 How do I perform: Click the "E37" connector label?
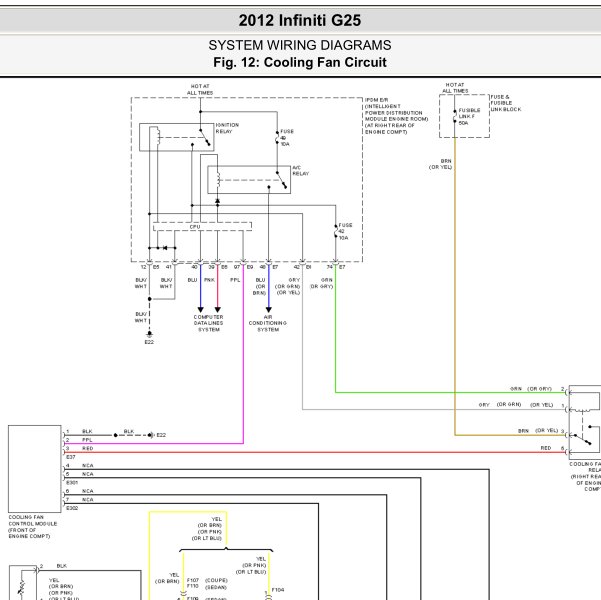[x=71, y=457]
